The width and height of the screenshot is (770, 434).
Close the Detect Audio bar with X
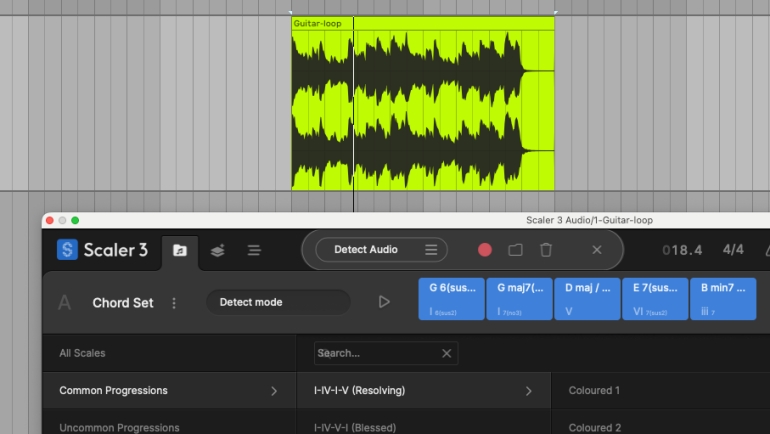597,250
